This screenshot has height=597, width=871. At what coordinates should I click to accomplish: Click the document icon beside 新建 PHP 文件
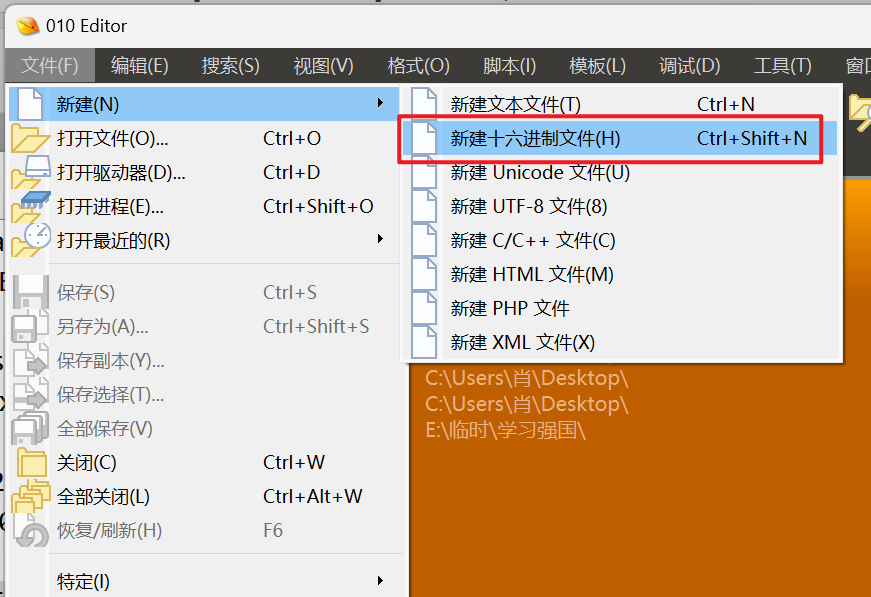tap(424, 308)
